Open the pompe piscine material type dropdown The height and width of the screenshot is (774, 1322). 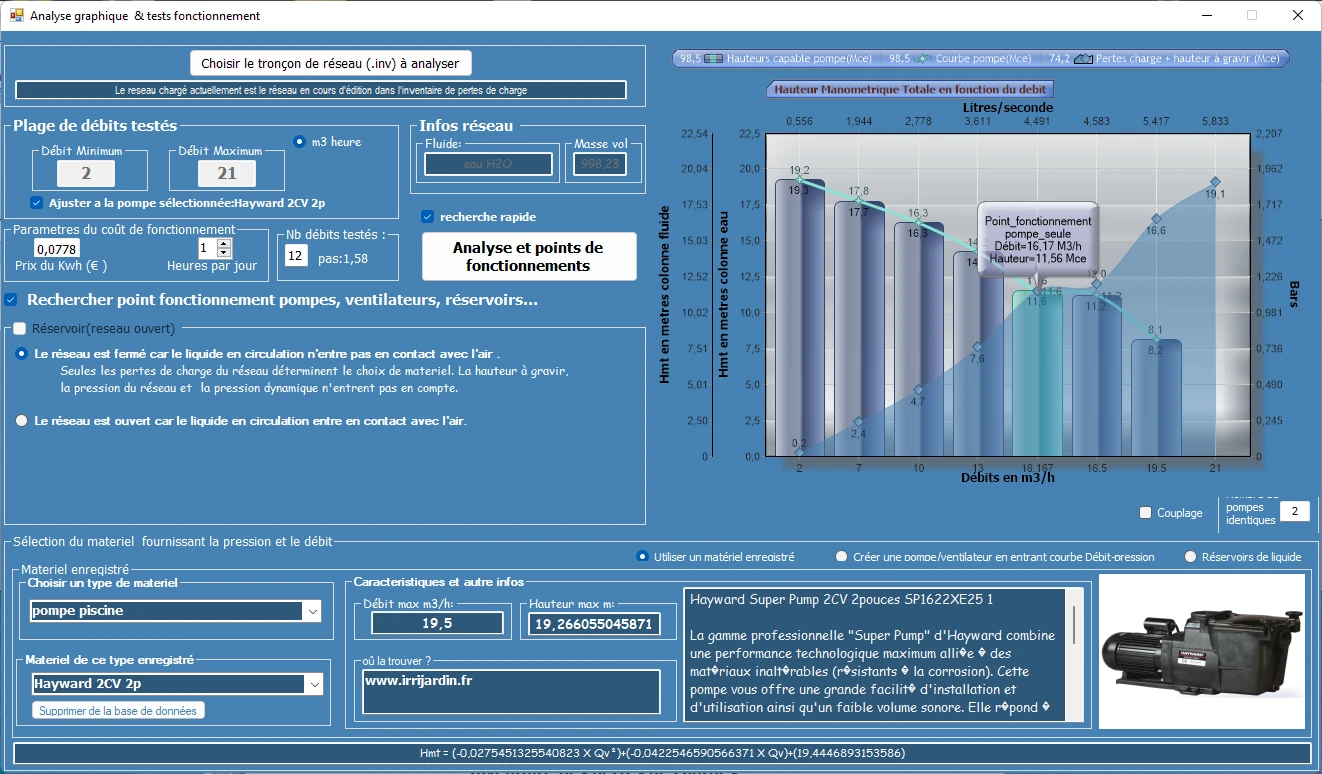pos(313,610)
